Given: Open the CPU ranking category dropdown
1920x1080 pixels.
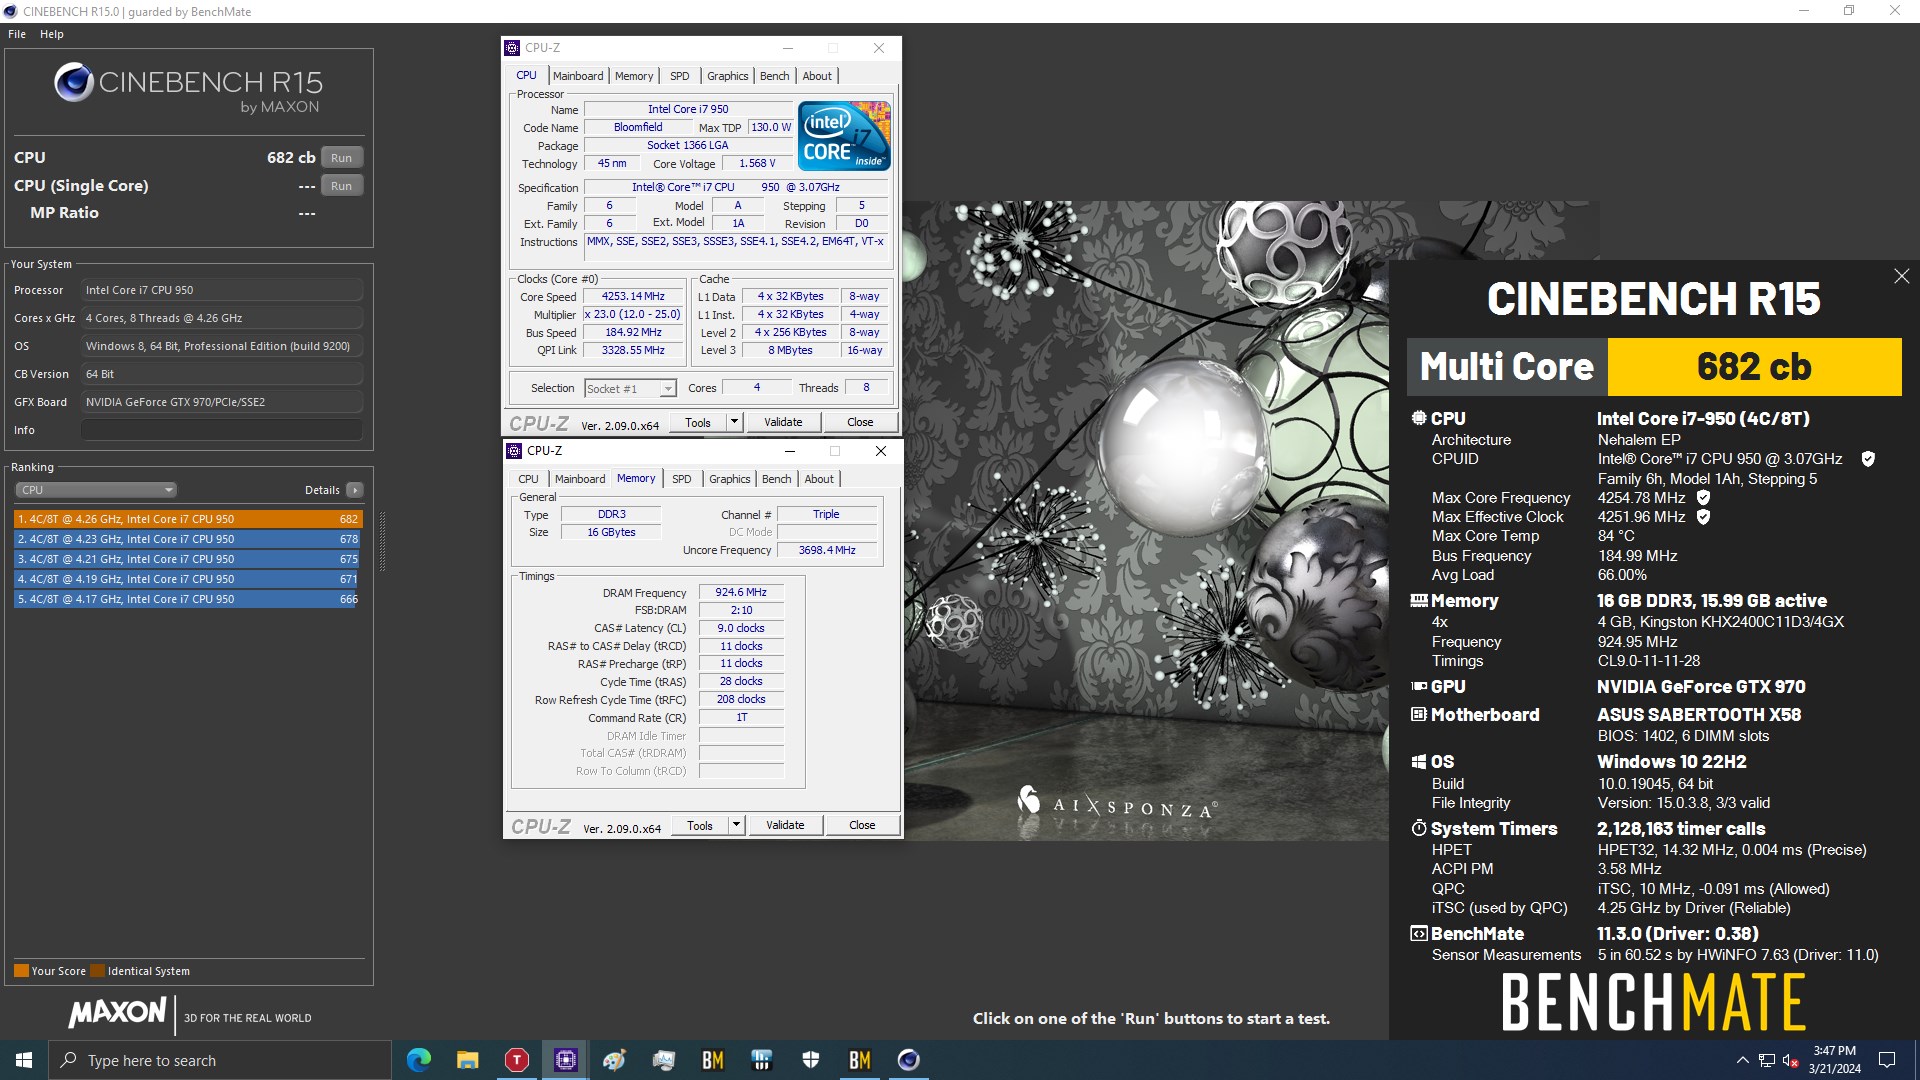Looking at the screenshot, I should tap(96, 490).
